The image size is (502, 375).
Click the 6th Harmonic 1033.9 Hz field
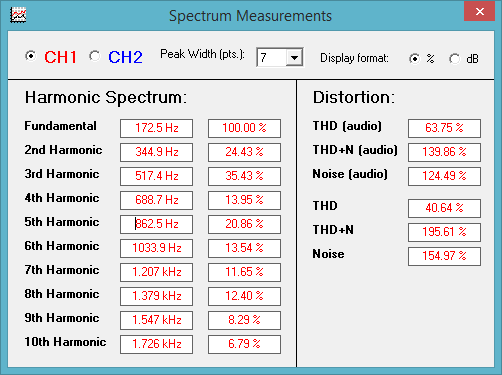coord(156,248)
